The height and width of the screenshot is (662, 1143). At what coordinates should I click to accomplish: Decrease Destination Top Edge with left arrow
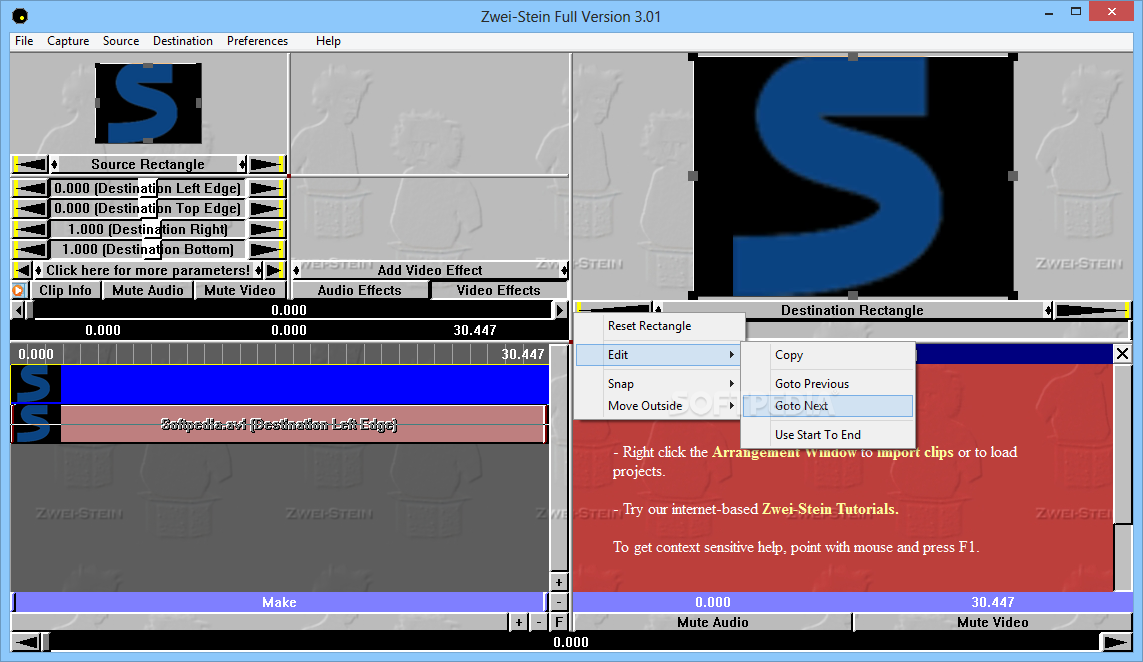[31, 209]
